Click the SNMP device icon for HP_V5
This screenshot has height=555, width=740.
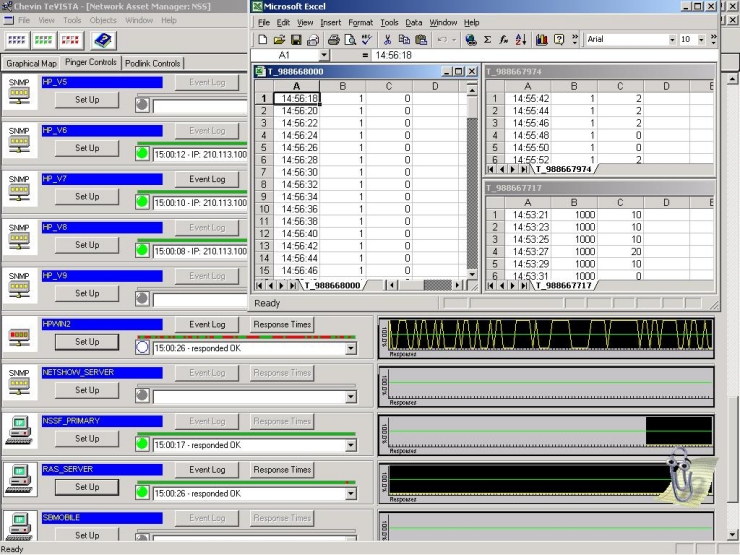[x=19, y=91]
